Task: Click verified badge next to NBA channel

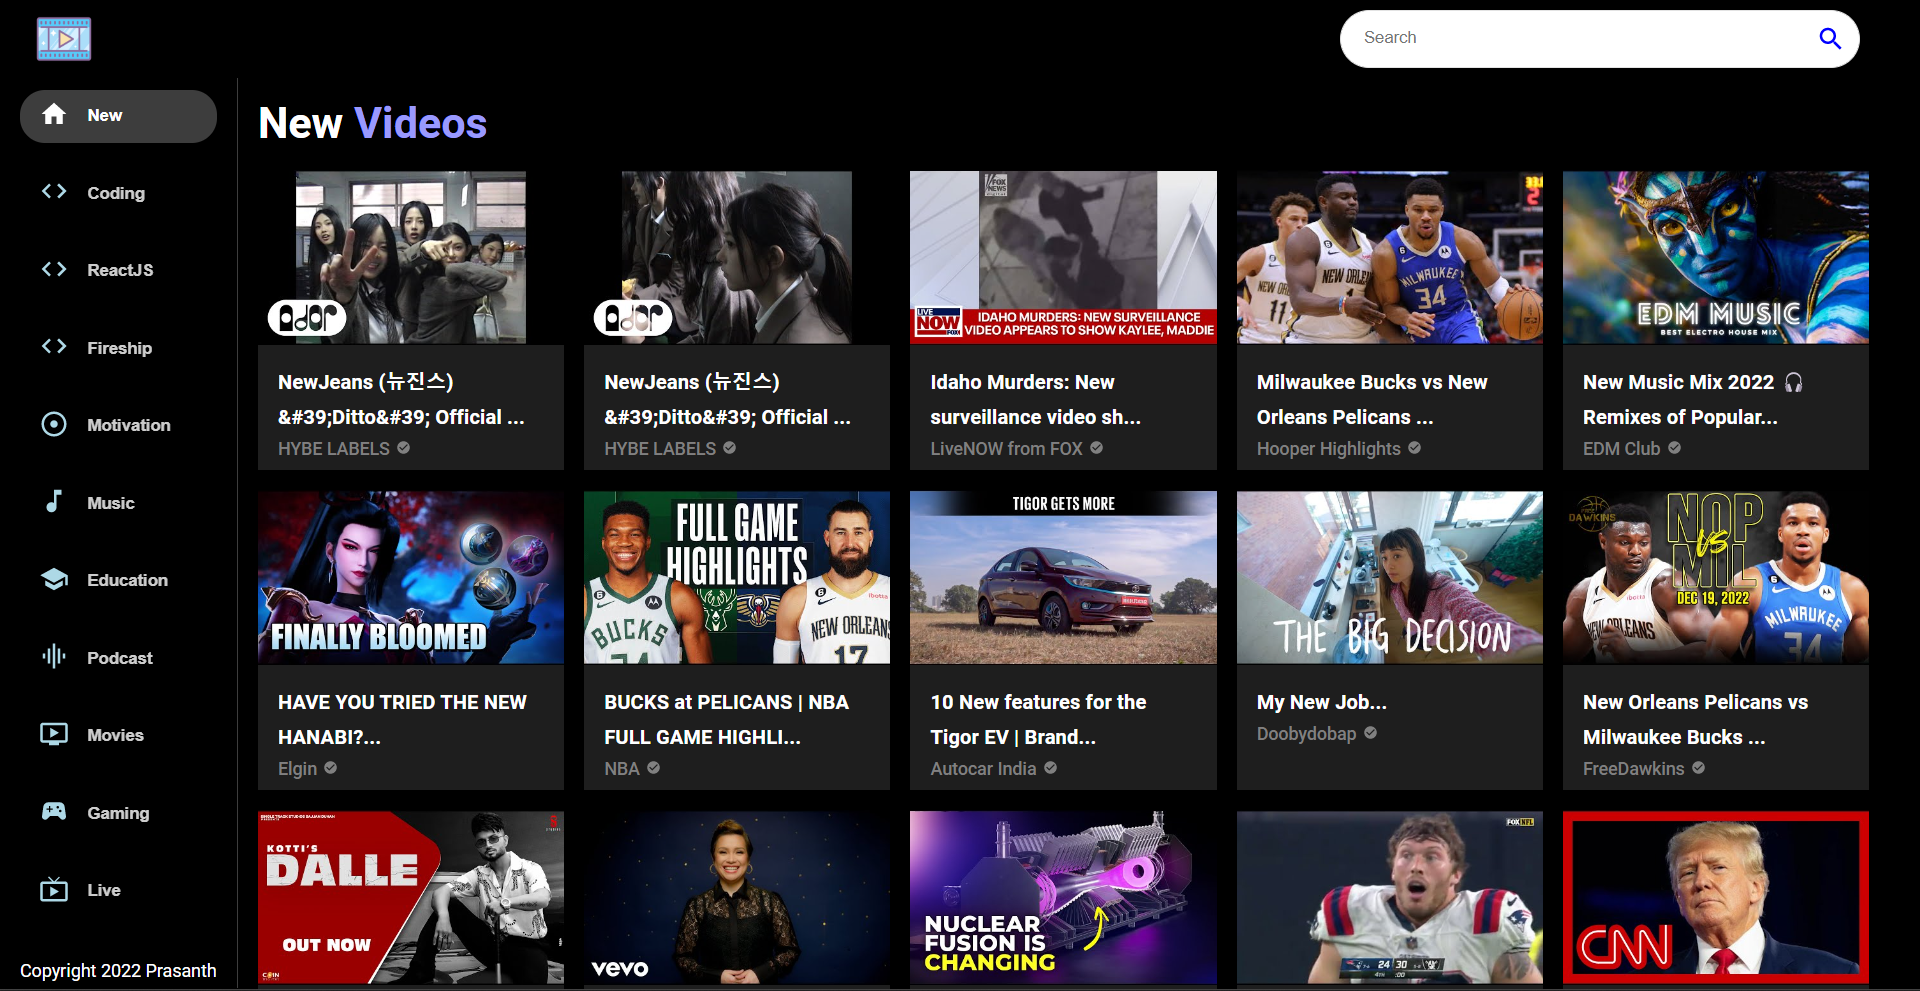Action: coord(653,768)
